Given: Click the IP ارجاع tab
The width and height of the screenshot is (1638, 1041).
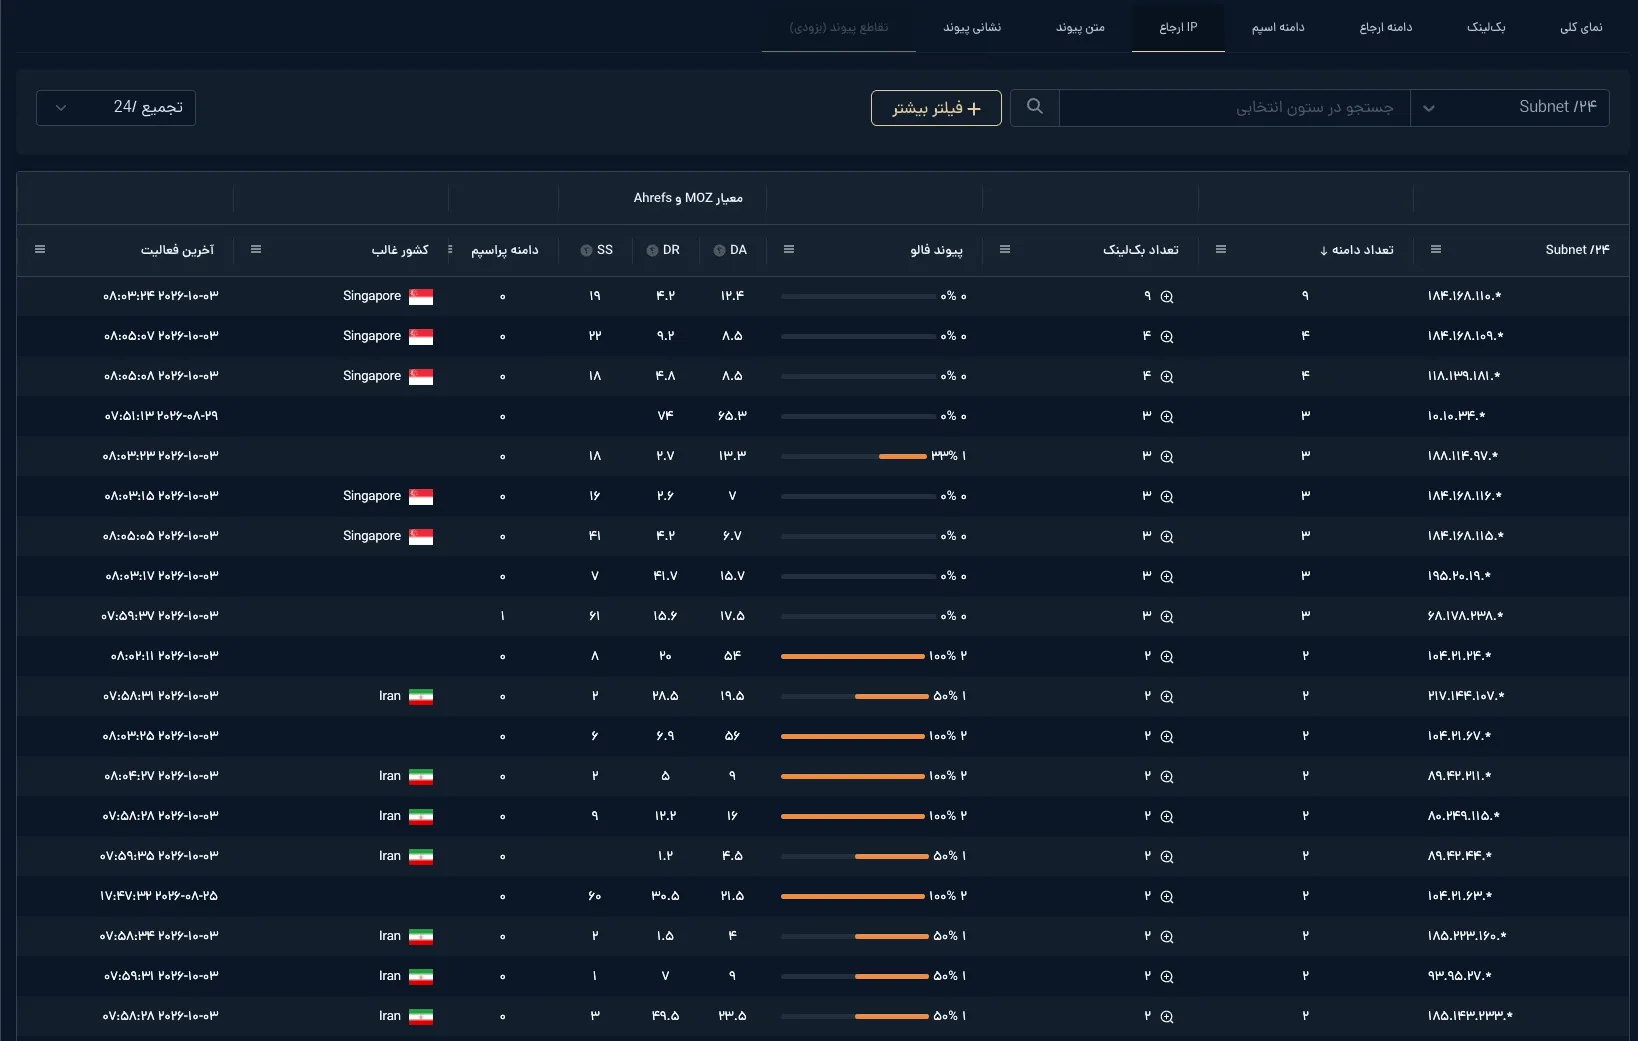Looking at the screenshot, I should tap(1178, 27).
